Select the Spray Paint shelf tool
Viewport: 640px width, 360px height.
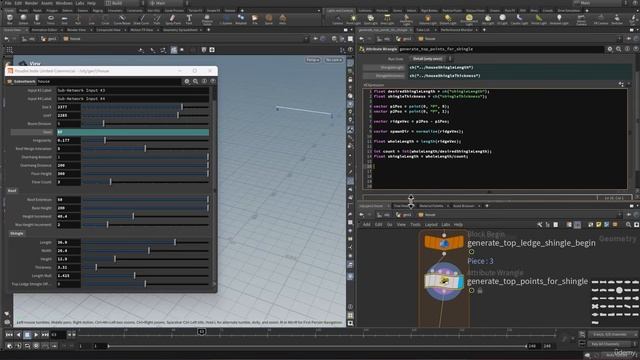(173, 19)
